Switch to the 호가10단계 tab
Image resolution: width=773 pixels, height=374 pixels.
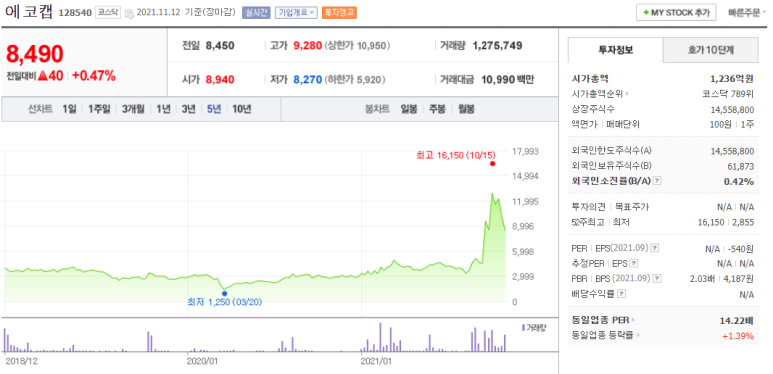click(x=710, y=50)
